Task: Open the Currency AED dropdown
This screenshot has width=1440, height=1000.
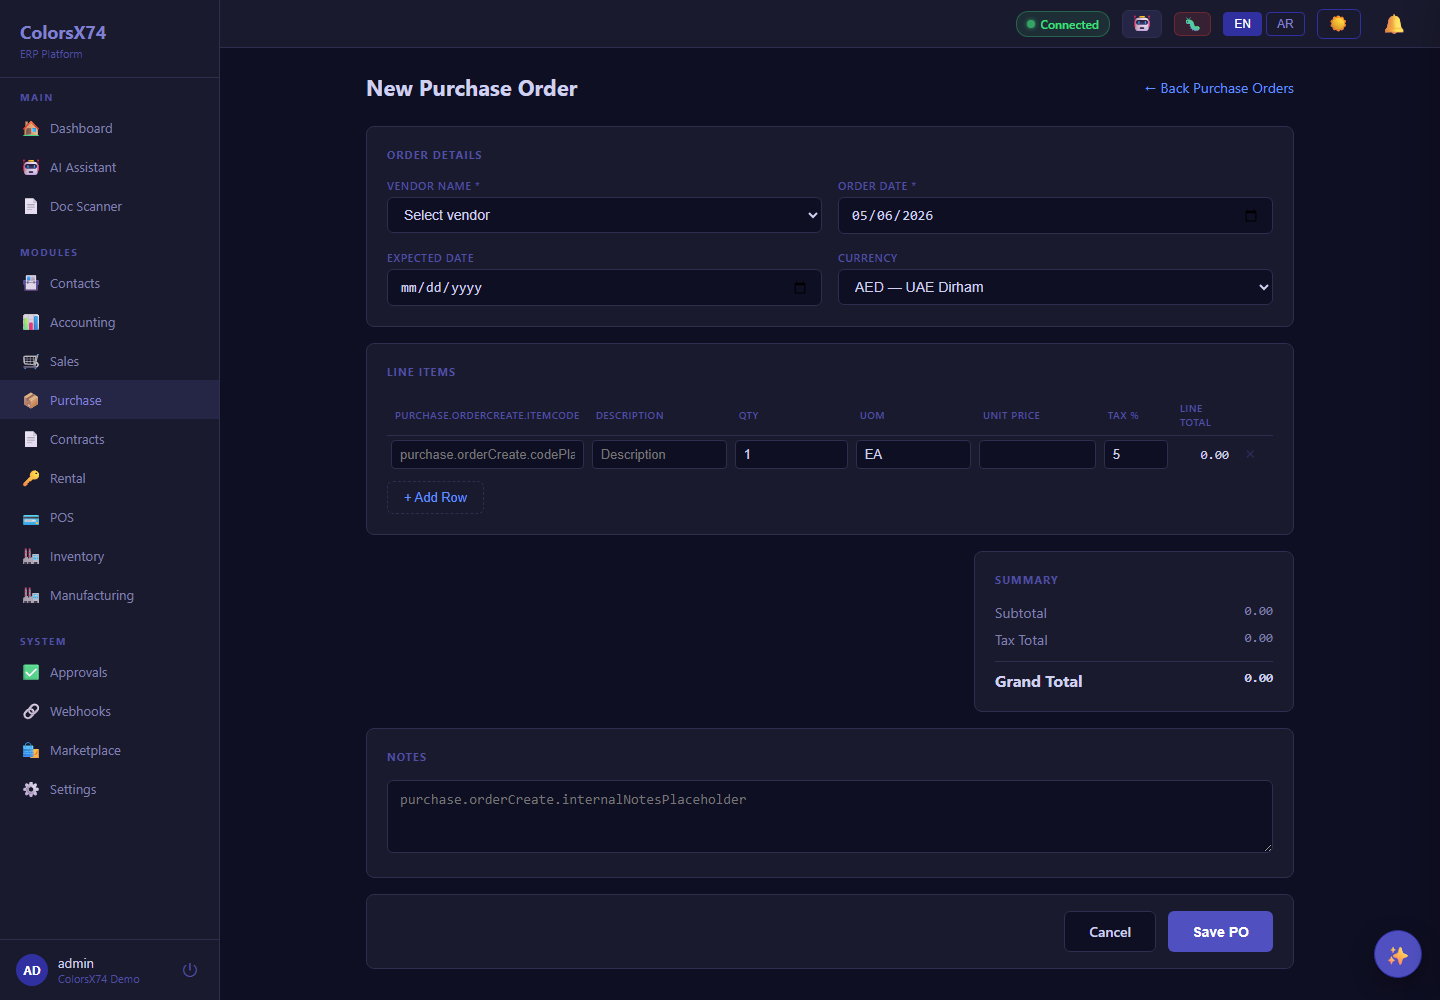Action: tap(1055, 287)
